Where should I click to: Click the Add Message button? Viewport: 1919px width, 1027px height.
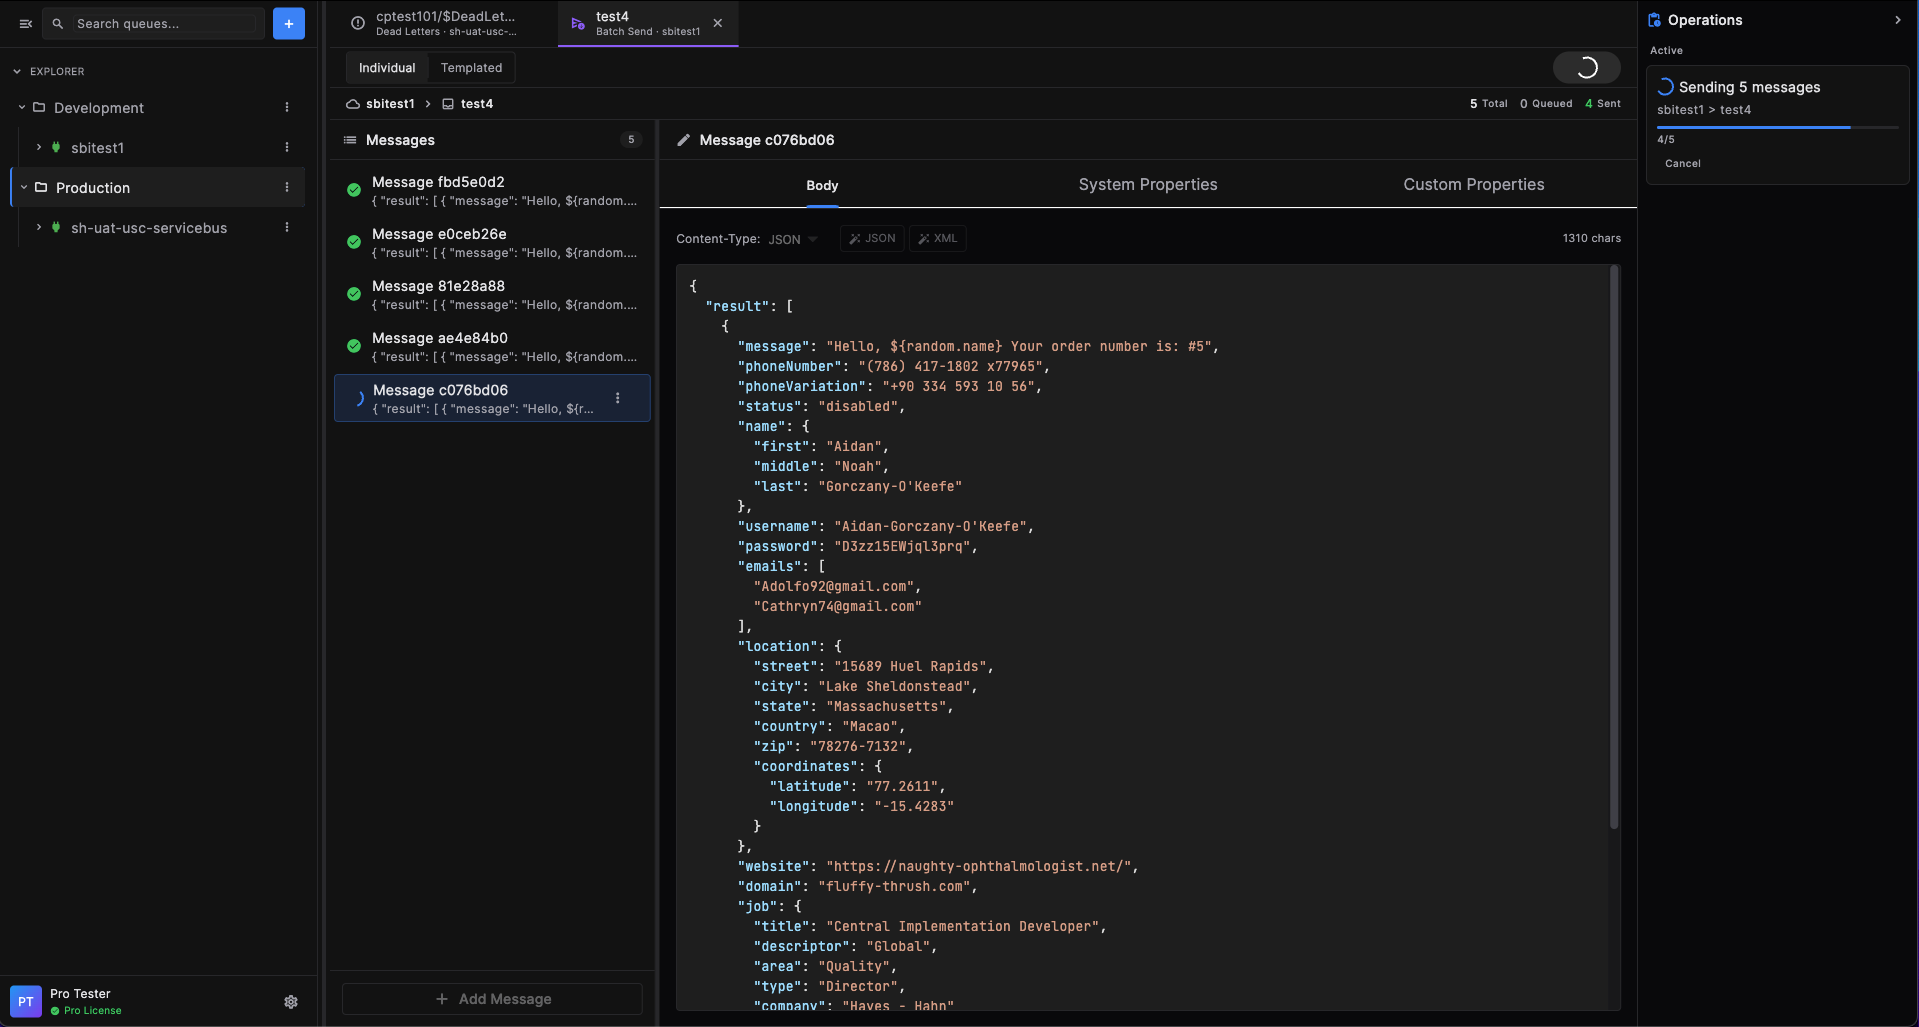492,998
